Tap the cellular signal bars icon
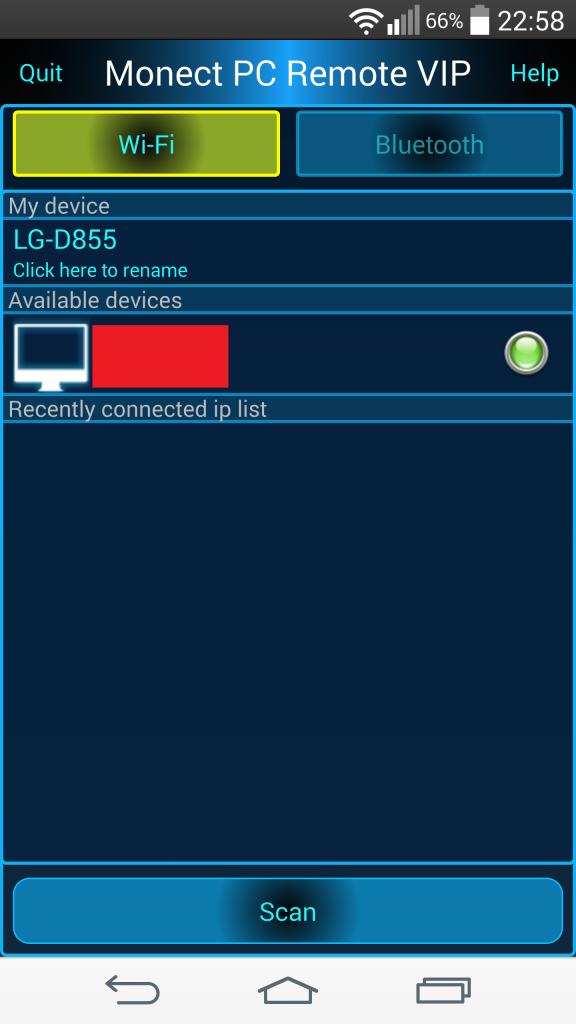The image size is (576, 1024). coord(403,22)
